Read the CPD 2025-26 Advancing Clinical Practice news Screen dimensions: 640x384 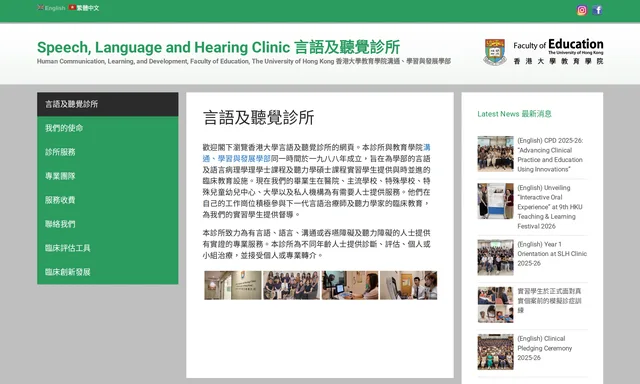point(550,155)
